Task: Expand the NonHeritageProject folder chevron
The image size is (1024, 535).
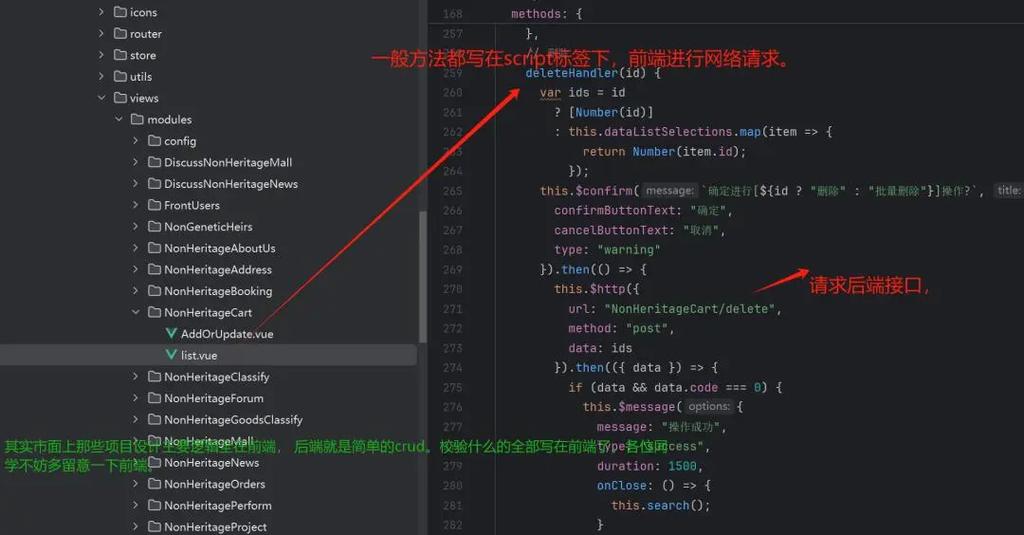Action: (x=136, y=527)
